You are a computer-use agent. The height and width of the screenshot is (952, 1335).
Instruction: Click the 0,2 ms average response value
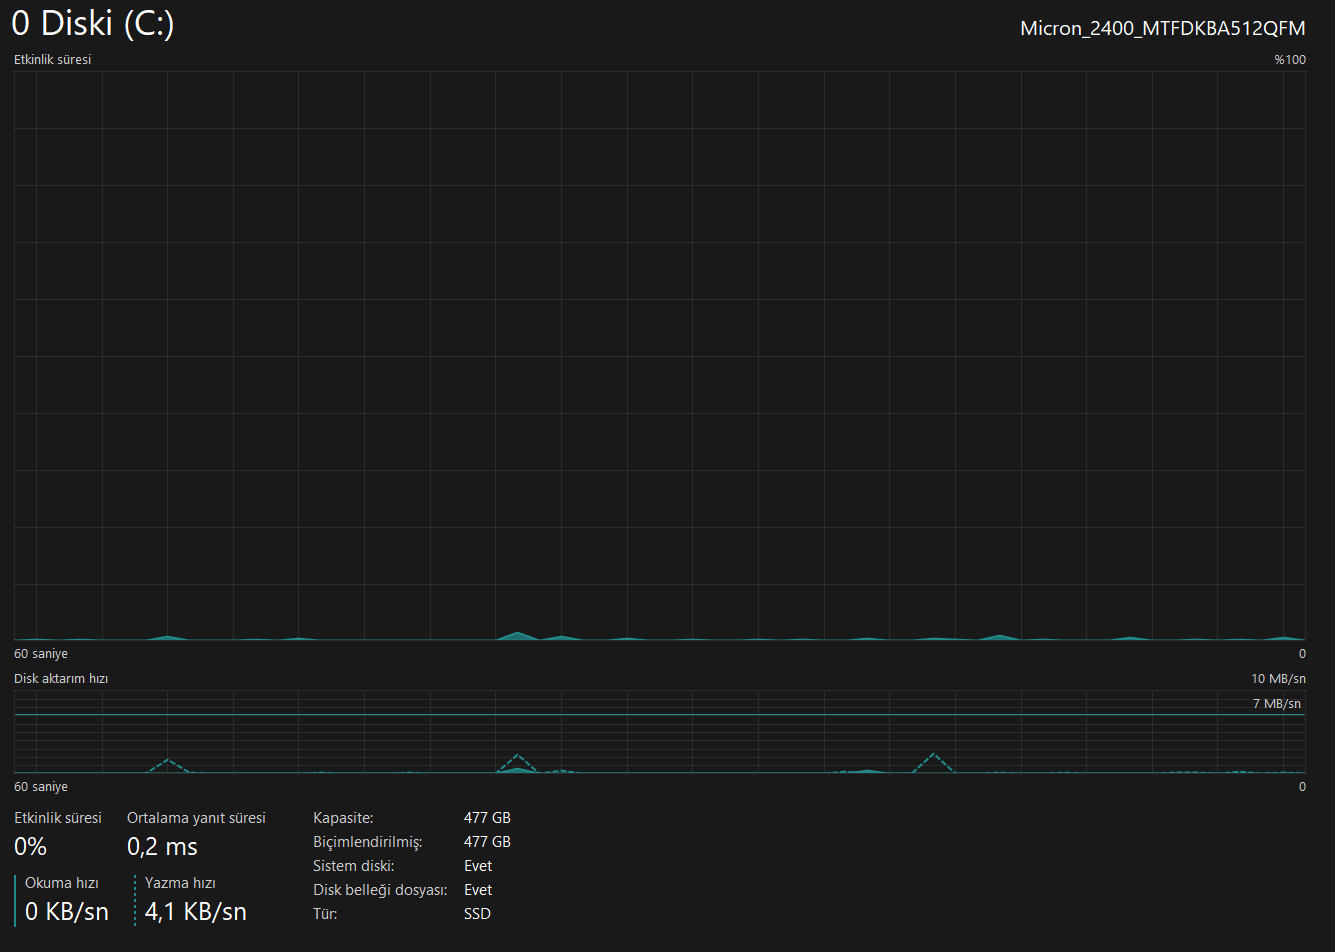[x=162, y=847]
